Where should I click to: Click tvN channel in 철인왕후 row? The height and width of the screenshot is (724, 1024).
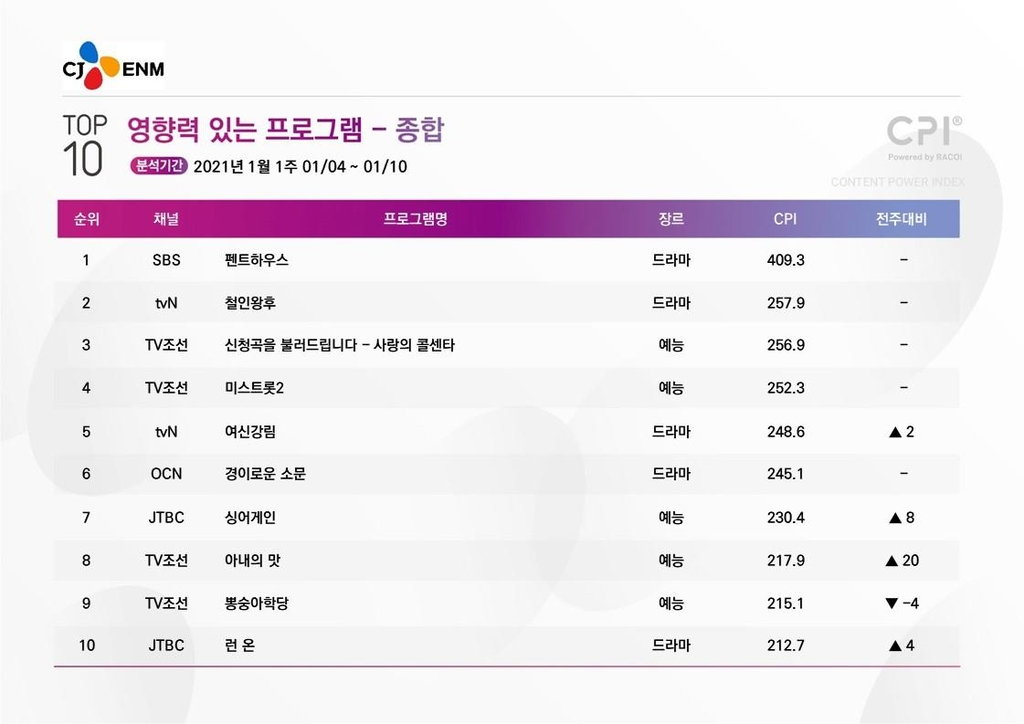click(167, 303)
